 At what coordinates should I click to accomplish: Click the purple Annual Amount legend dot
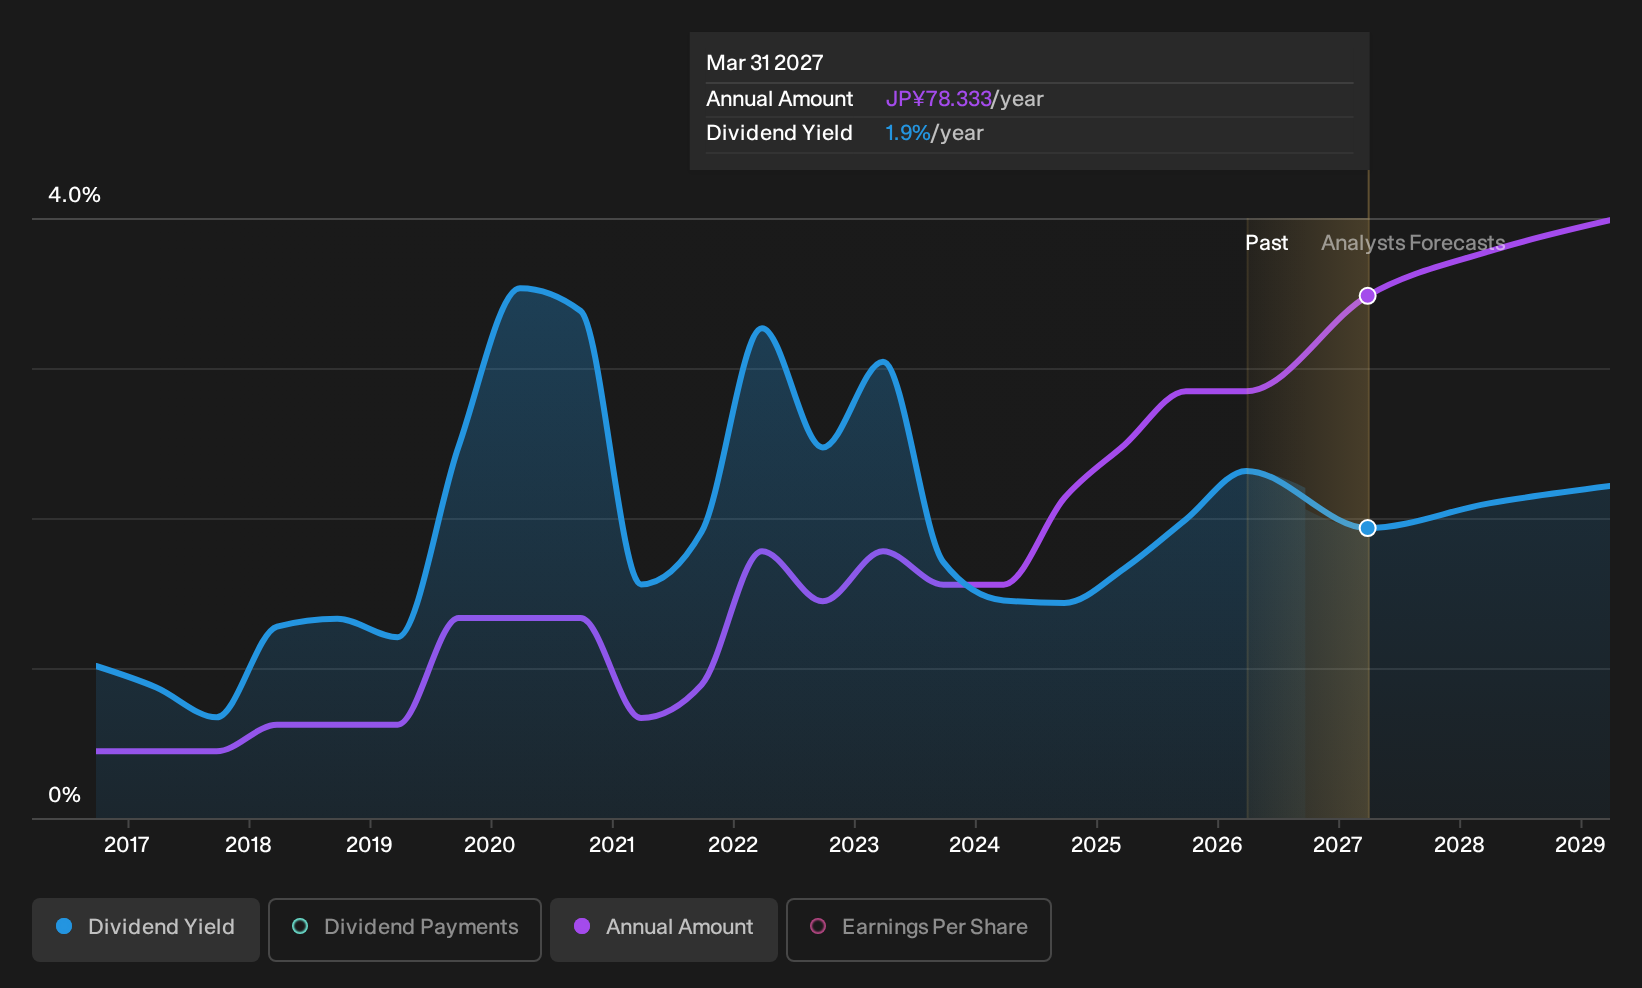click(x=582, y=927)
